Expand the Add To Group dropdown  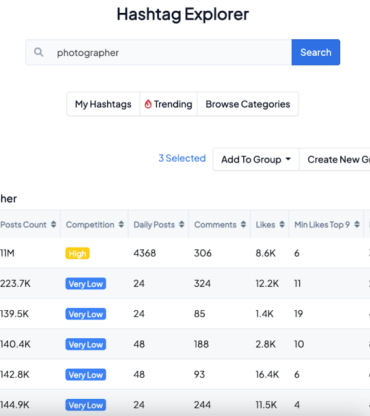(256, 159)
